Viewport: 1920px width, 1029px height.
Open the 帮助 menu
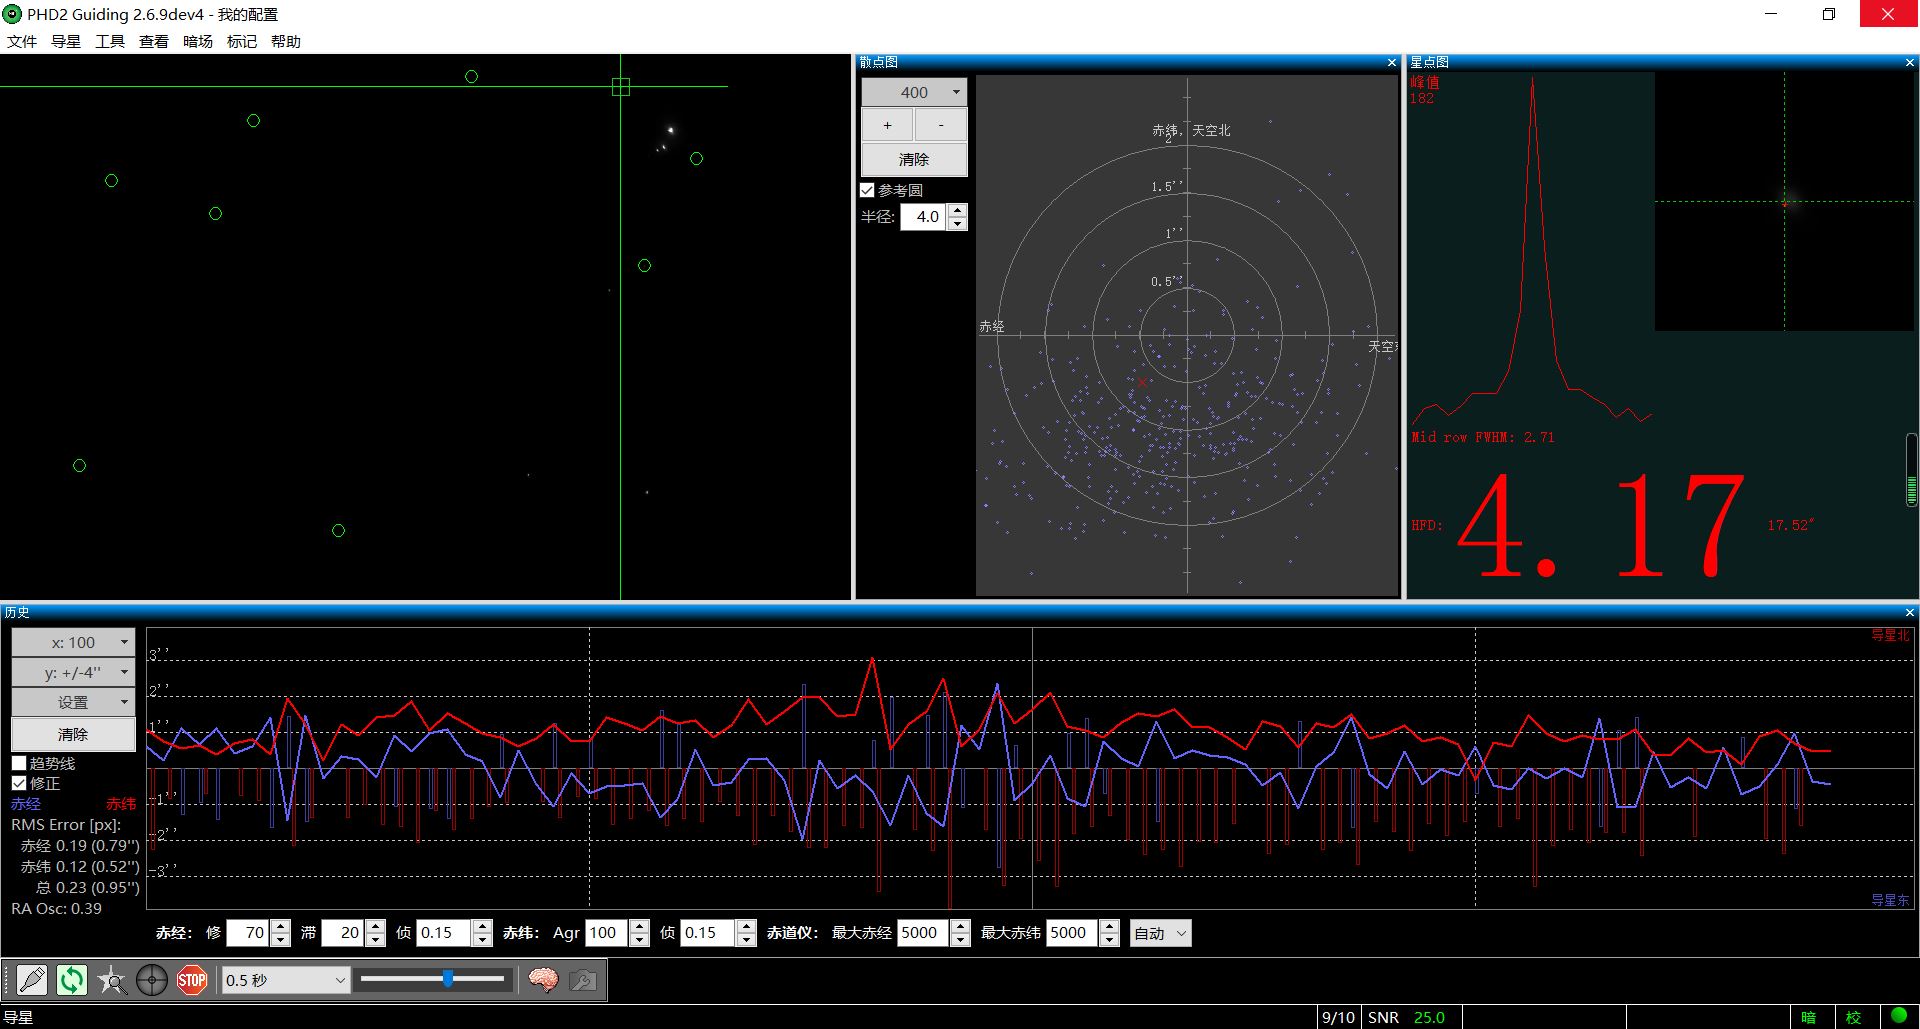point(286,41)
